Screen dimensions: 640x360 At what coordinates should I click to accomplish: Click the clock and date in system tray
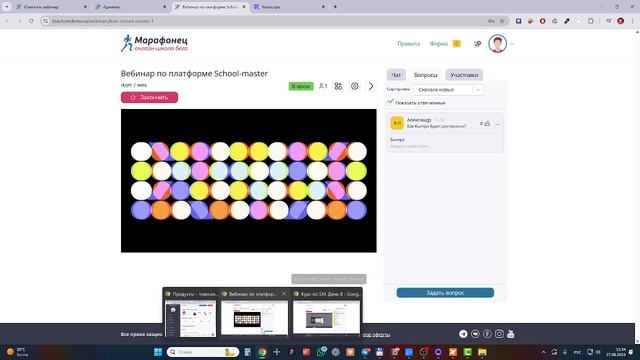pos(616,352)
